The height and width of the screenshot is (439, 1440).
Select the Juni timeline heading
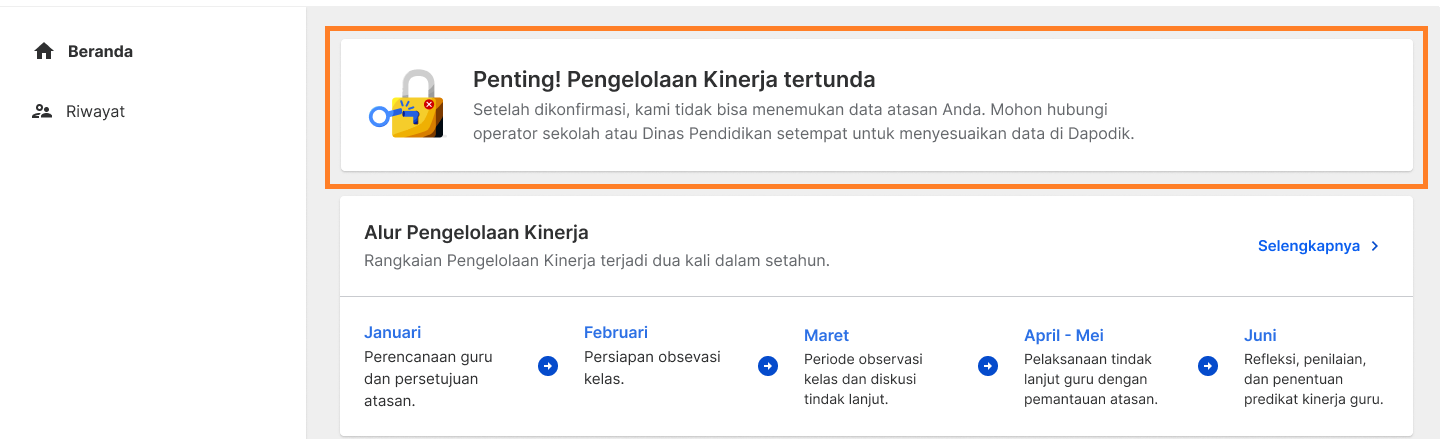(x=1260, y=335)
